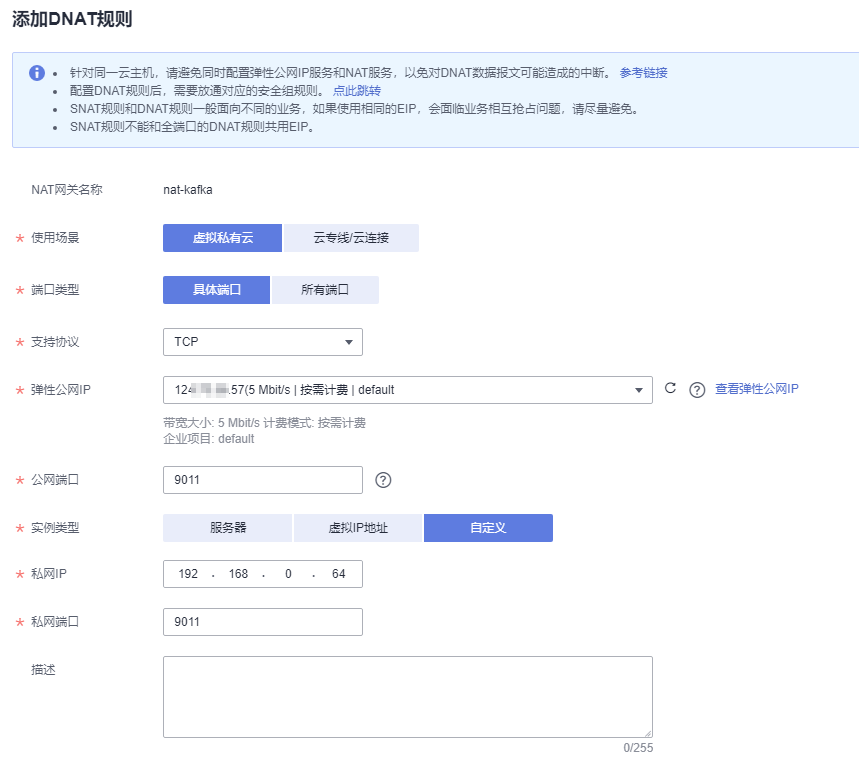
Task: Expand the 弹性公网IP selection list
Action: pyautogui.click(x=400, y=390)
